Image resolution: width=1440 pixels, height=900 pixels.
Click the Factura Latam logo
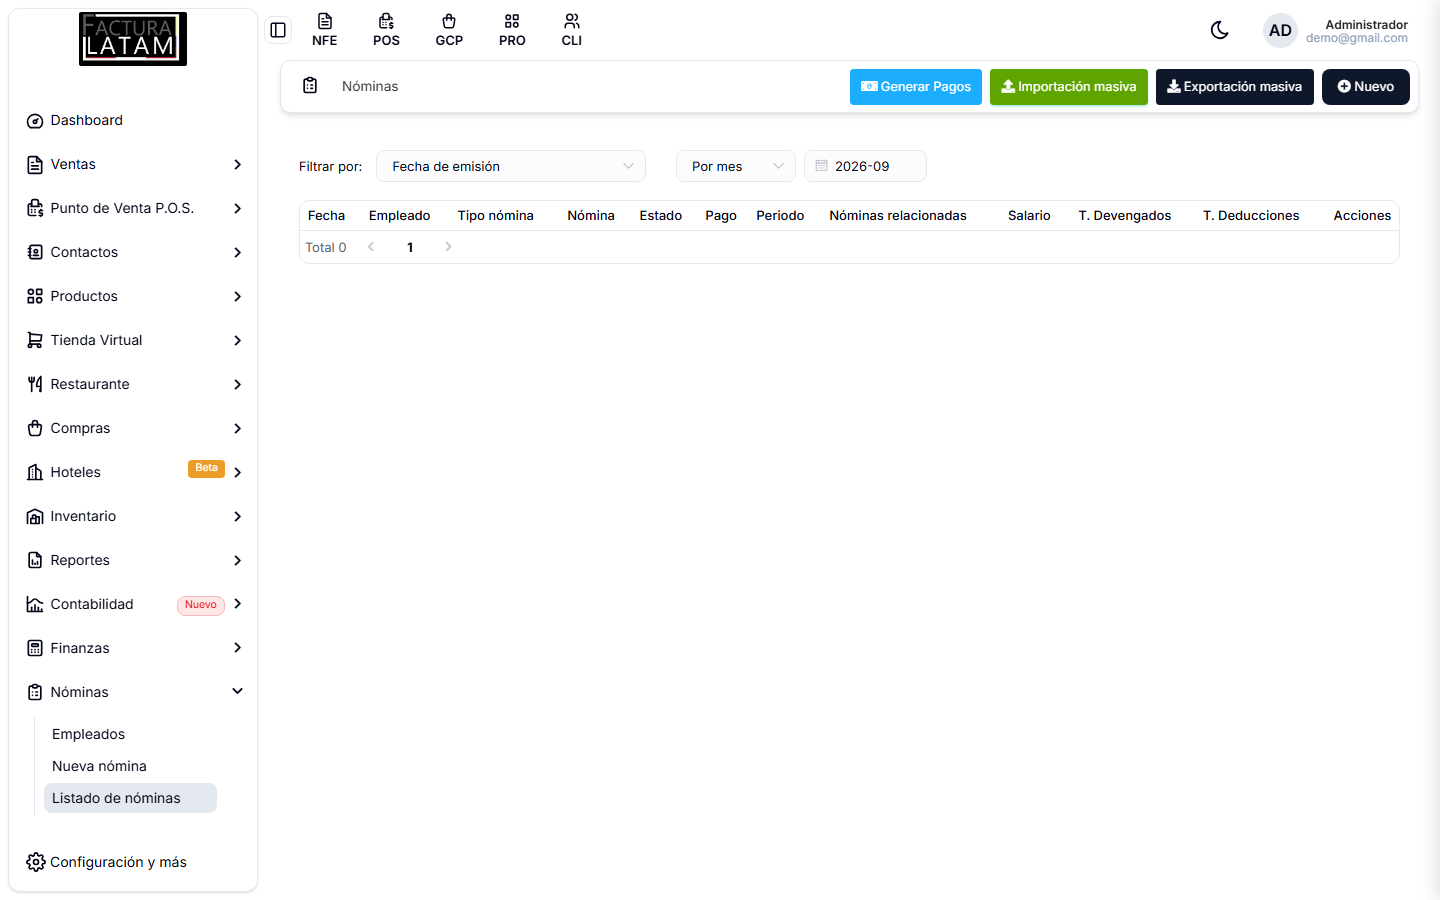click(x=133, y=39)
